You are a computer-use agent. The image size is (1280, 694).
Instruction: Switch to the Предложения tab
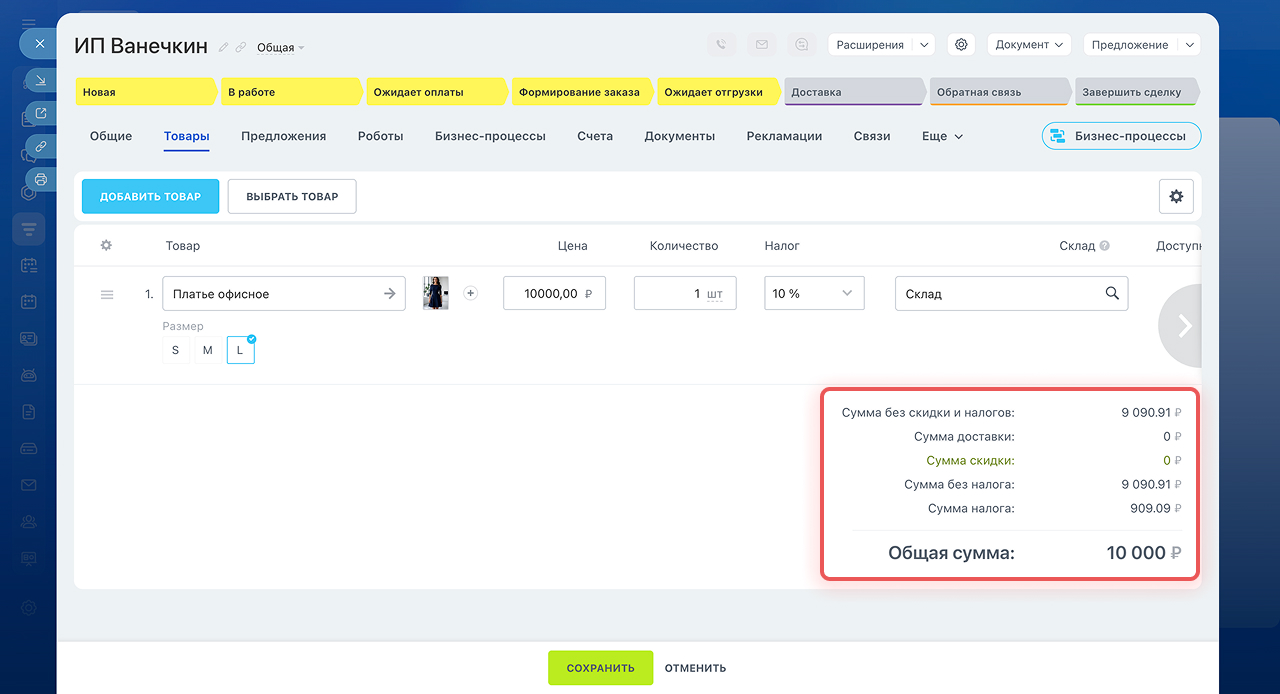pos(283,136)
